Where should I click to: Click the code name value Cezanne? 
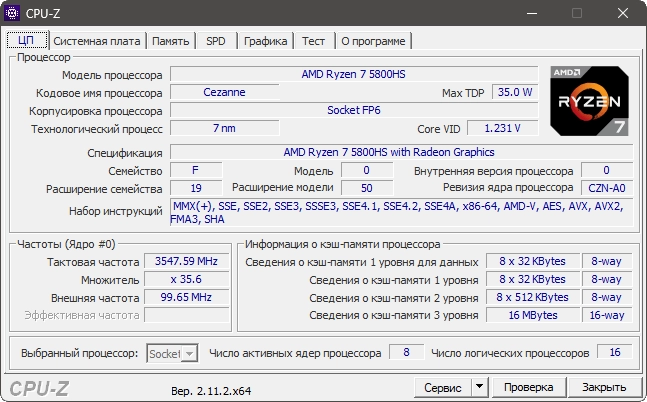click(x=224, y=92)
